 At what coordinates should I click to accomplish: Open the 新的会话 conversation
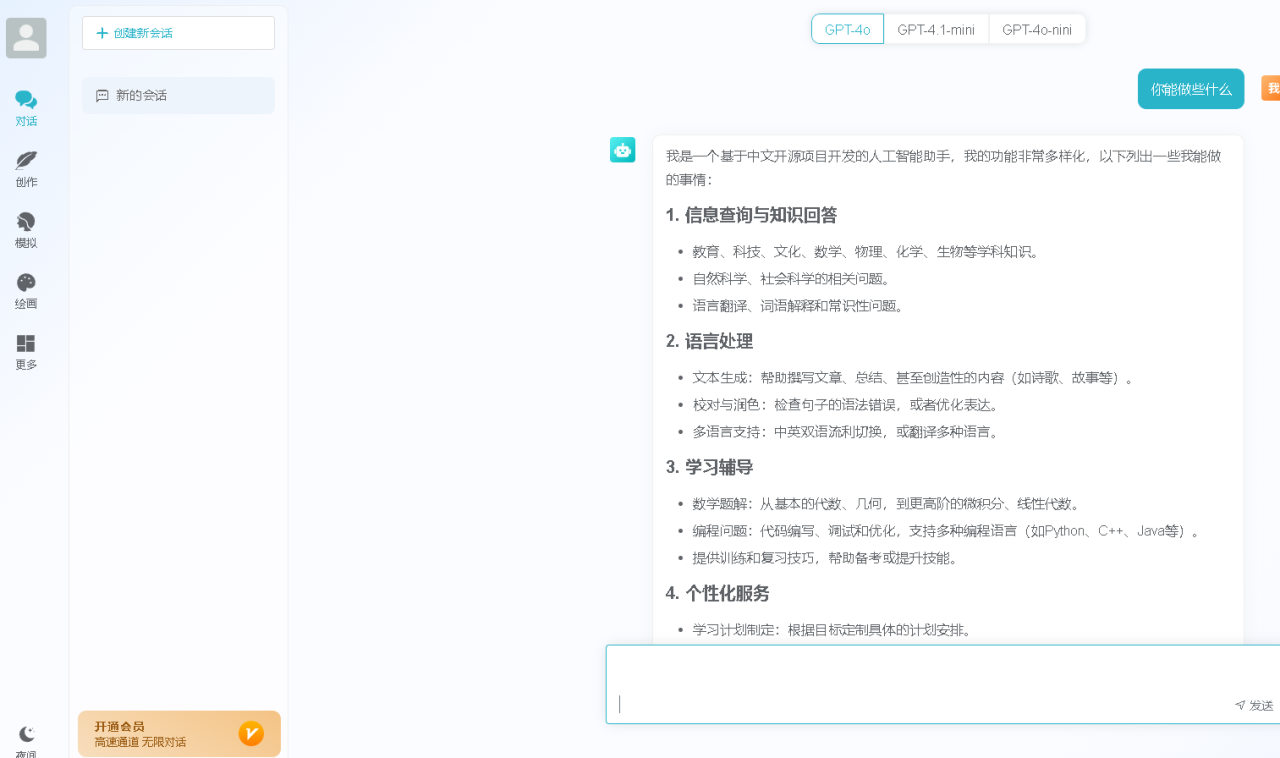[178, 96]
